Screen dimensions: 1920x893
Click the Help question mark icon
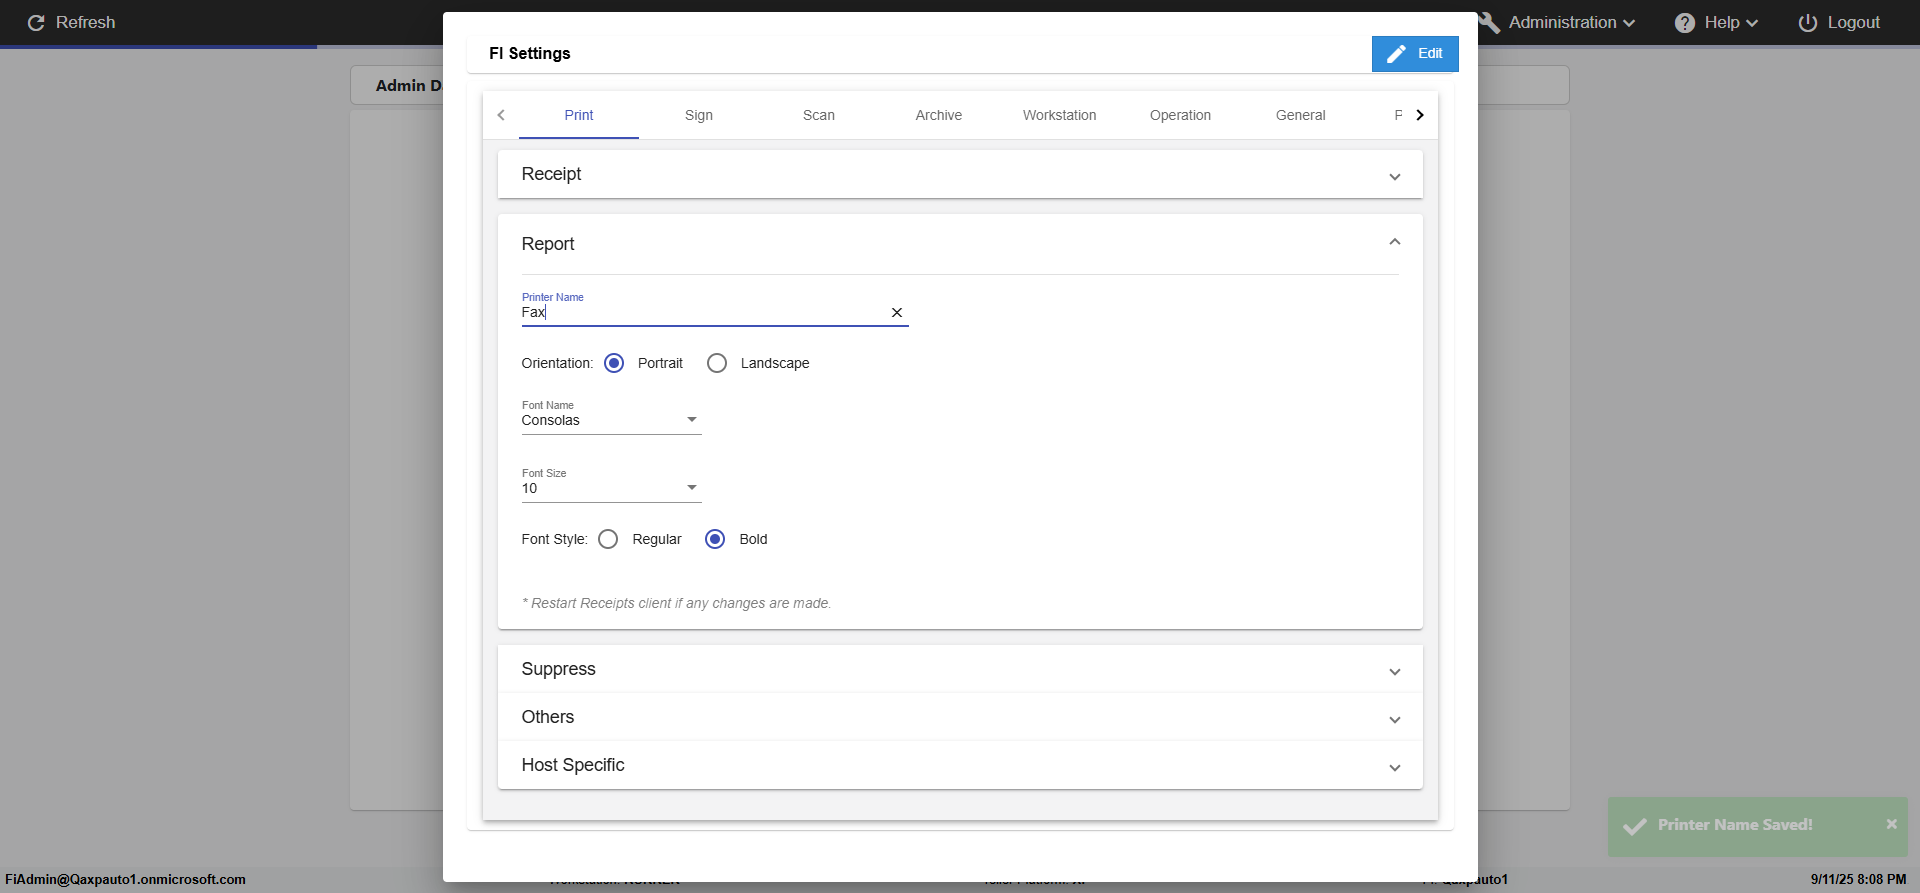[1685, 23]
